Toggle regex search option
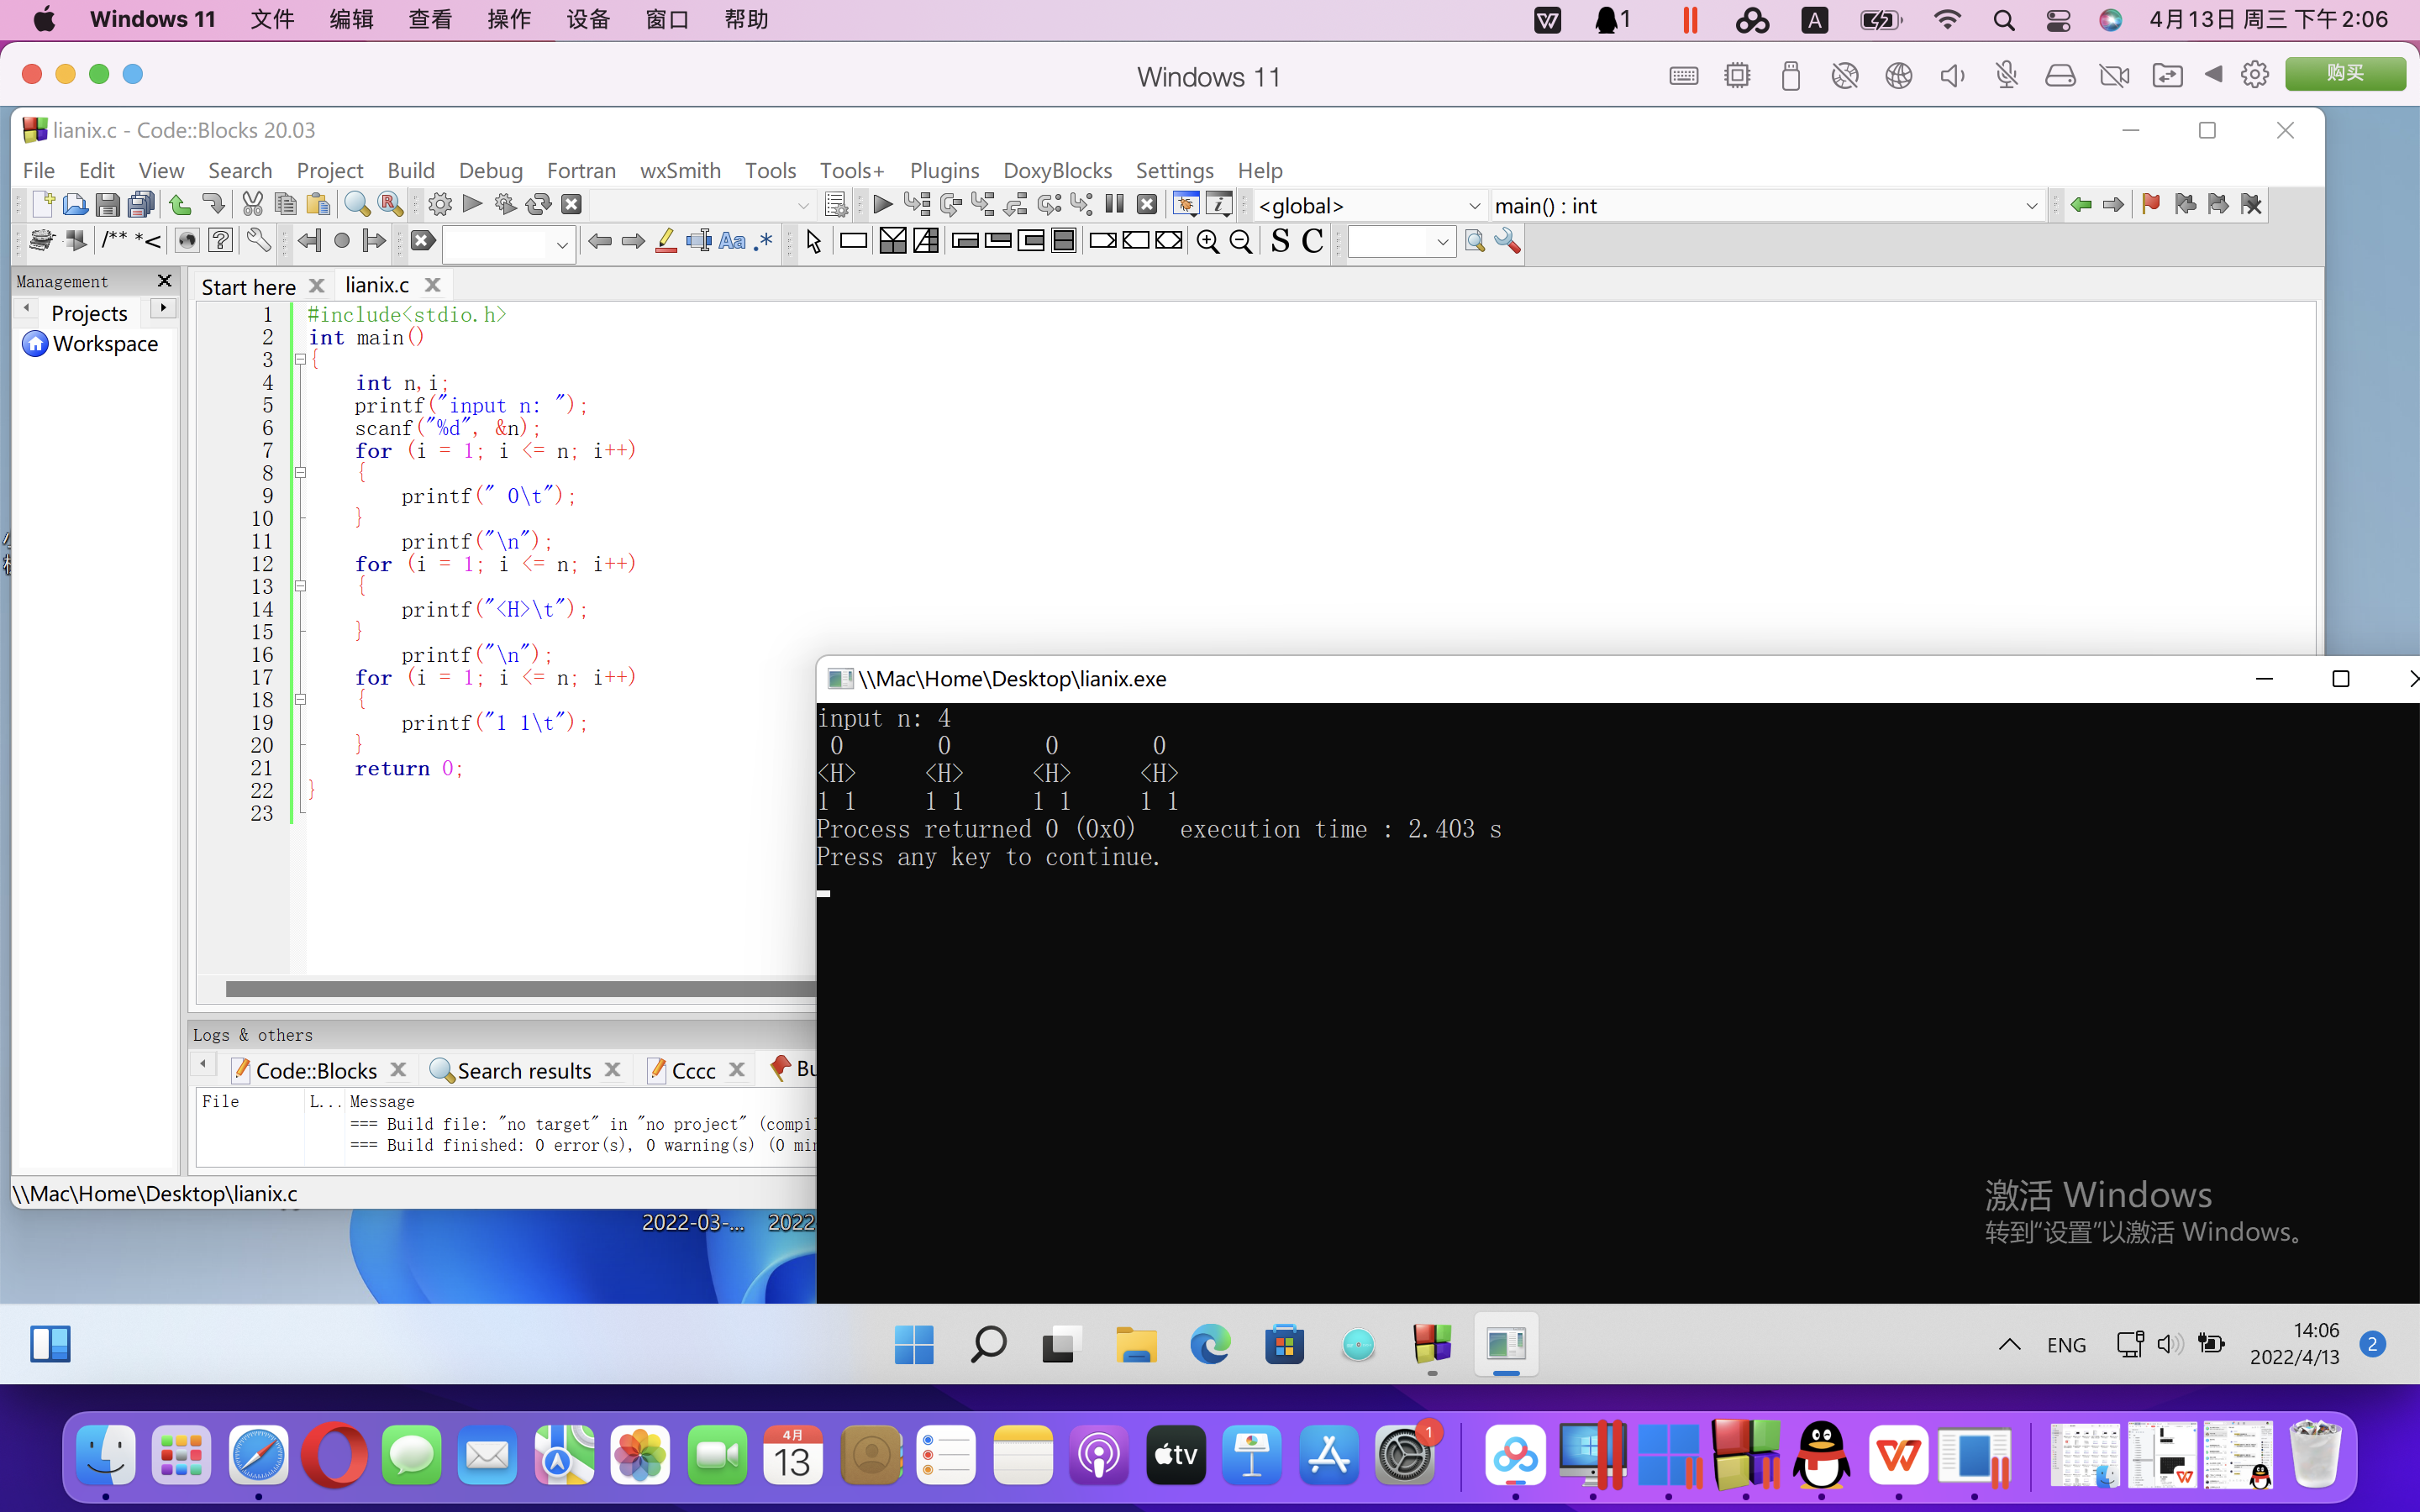Screen dimensions: 2420x1512 764,241
